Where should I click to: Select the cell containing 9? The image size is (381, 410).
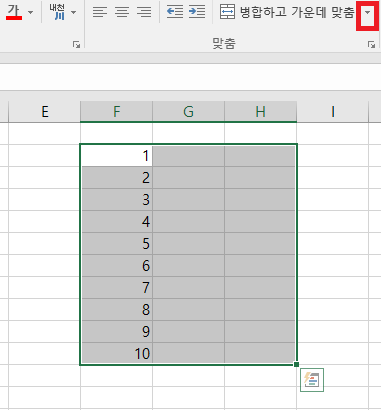(x=116, y=332)
